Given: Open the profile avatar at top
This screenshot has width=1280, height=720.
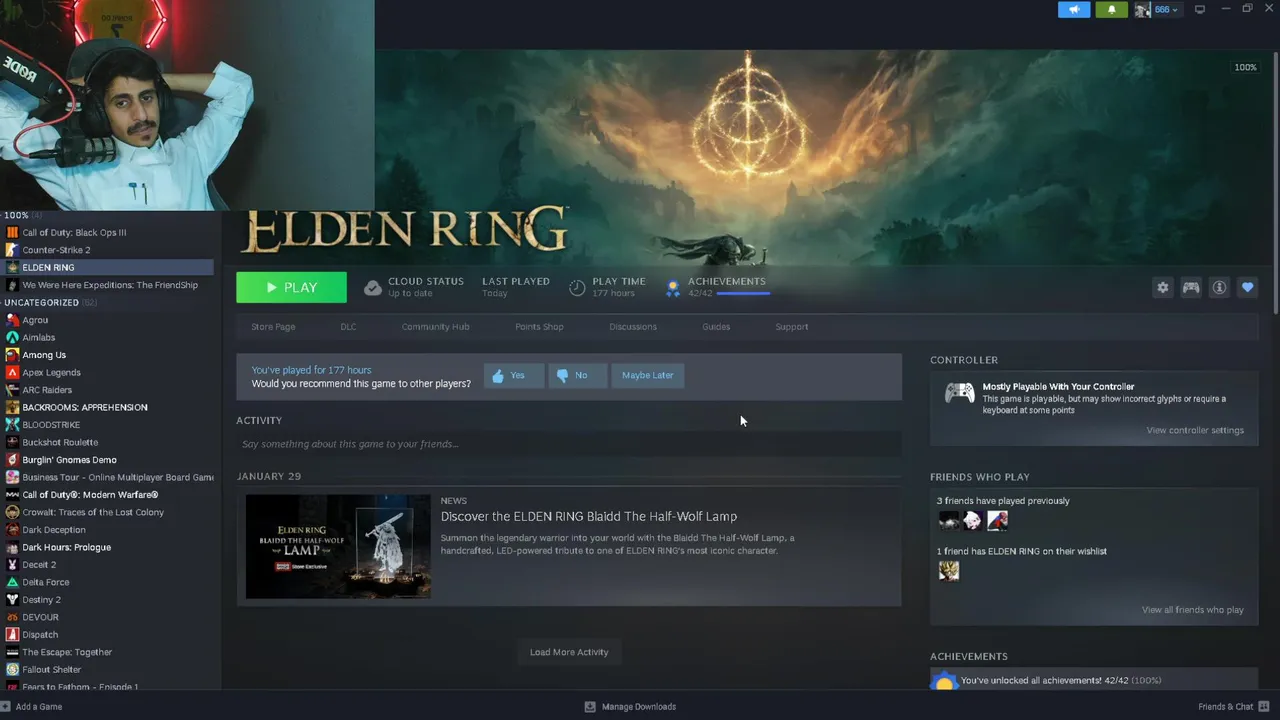Looking at the screenshot, I should click(1142, 9).
